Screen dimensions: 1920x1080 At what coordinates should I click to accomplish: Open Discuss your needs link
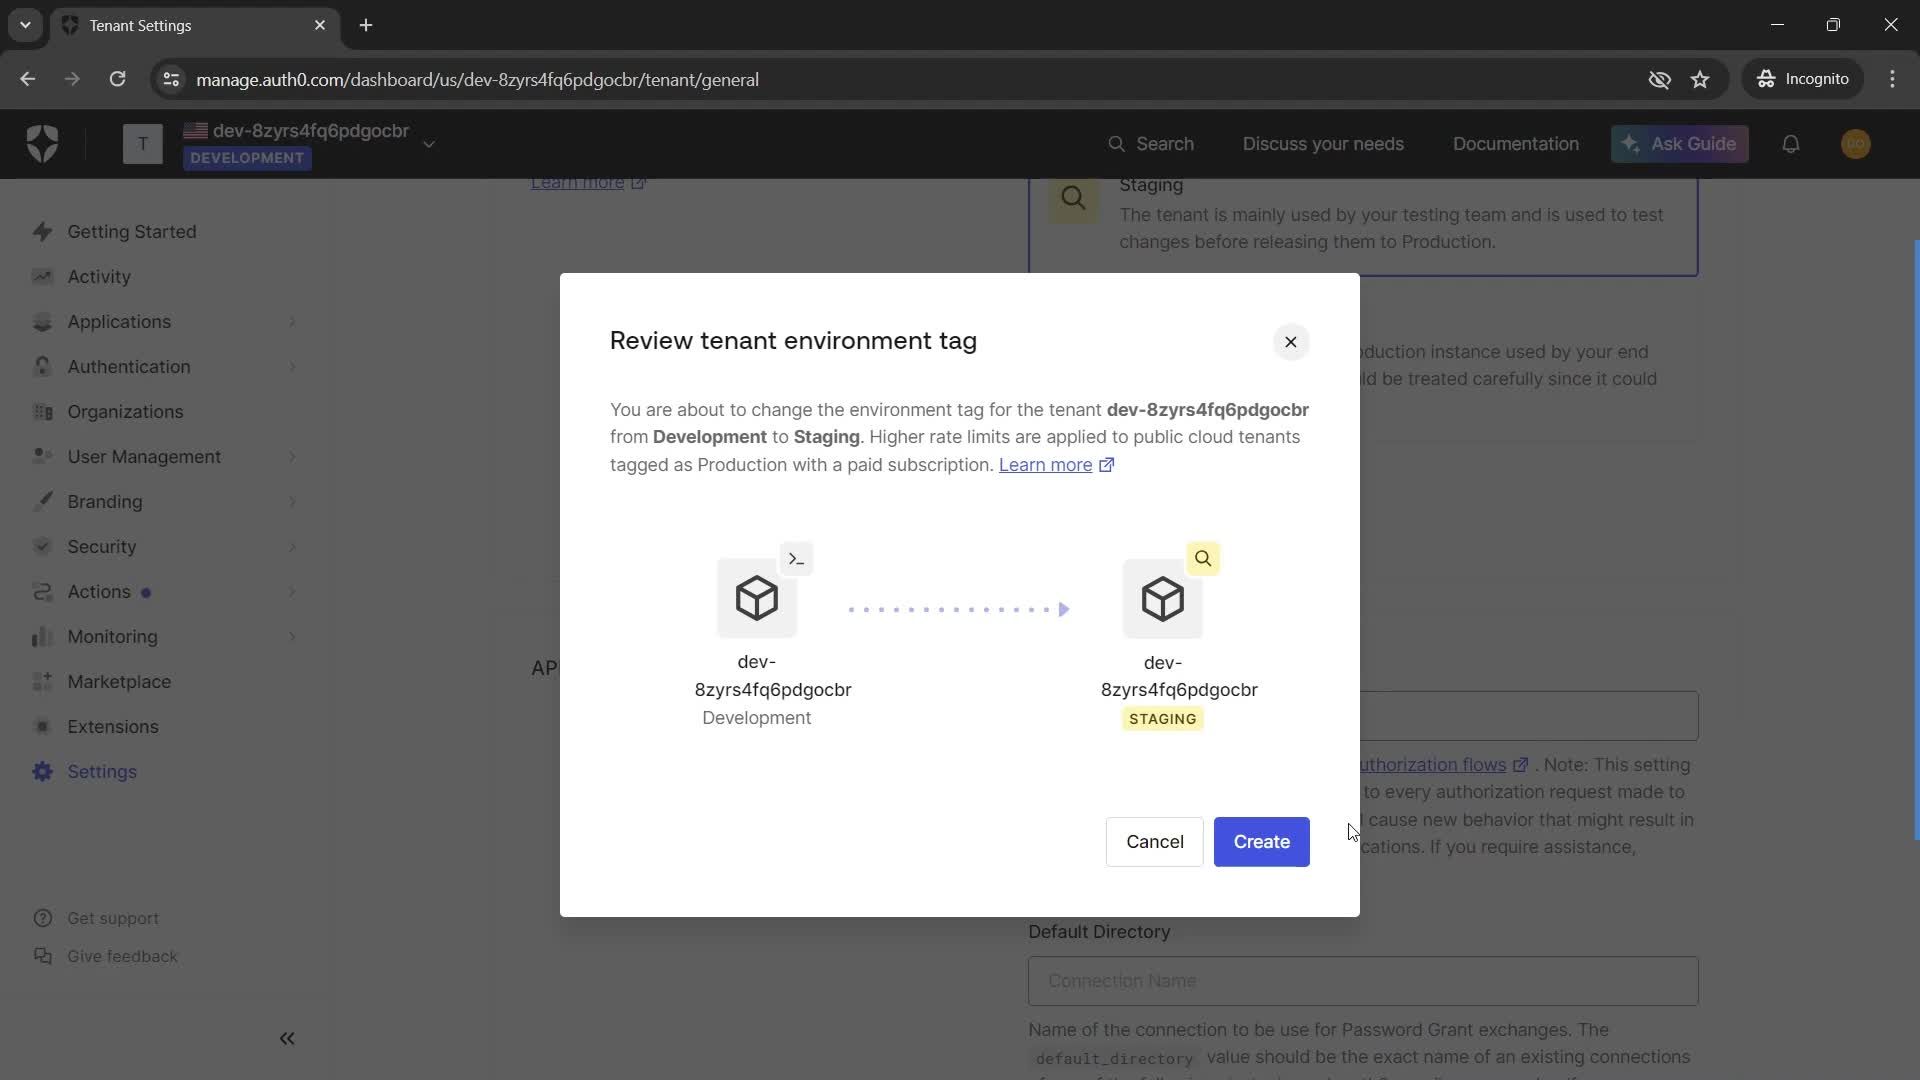point(1323,144)
